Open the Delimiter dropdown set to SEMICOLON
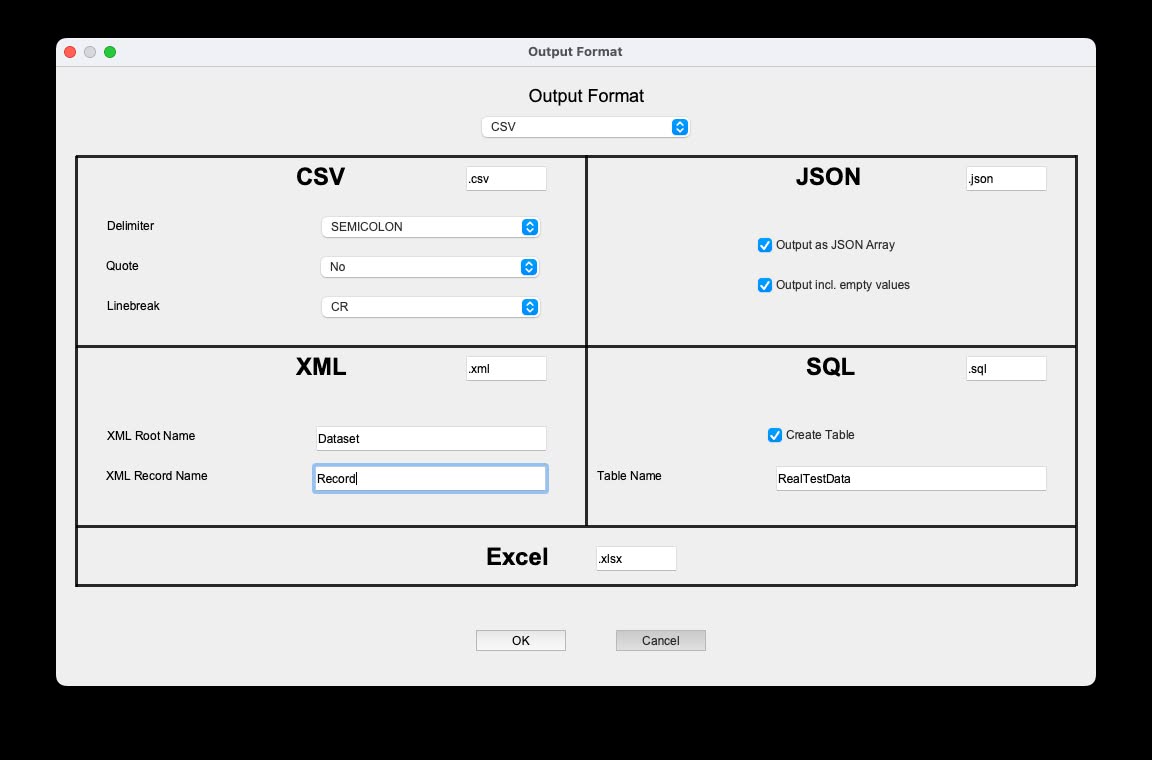Screen dimensions: 1152x760 [430, 227]
